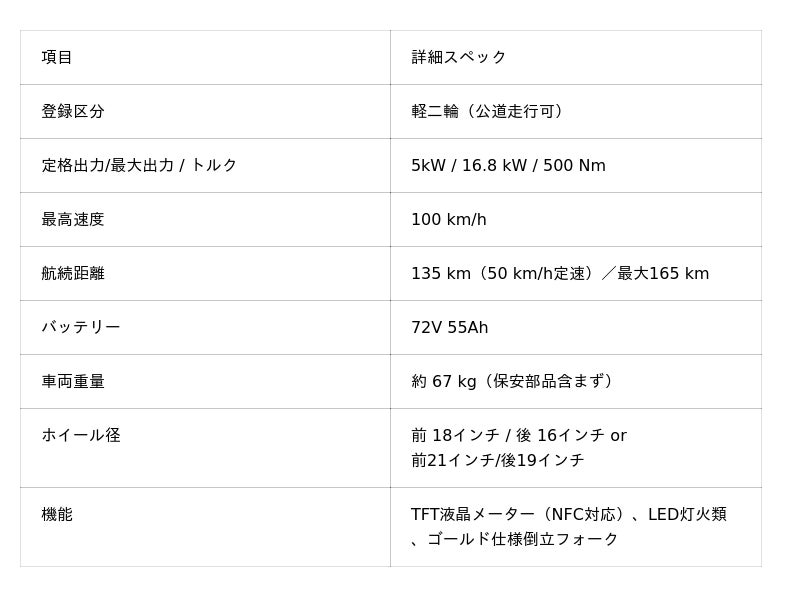
Task: Select the 定格出力/最大出力 / トルク label
Action: pos(139,165)
